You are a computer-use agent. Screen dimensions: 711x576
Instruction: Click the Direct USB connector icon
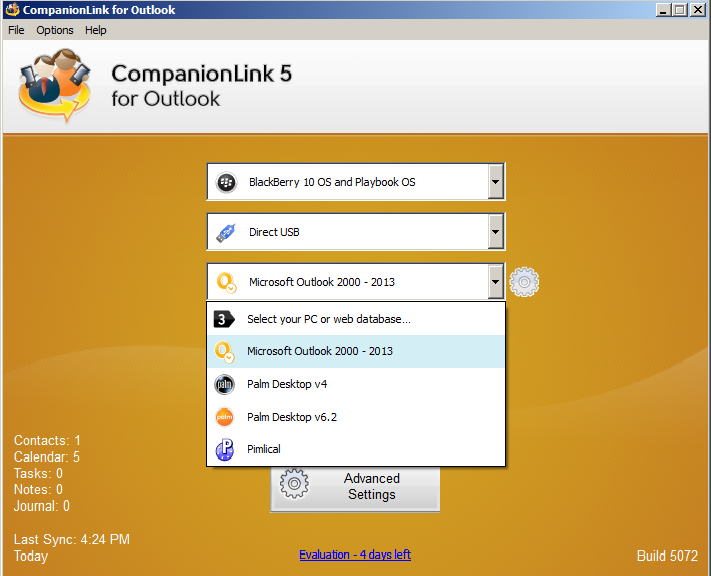pyautogui.click(x=226, y=232)
